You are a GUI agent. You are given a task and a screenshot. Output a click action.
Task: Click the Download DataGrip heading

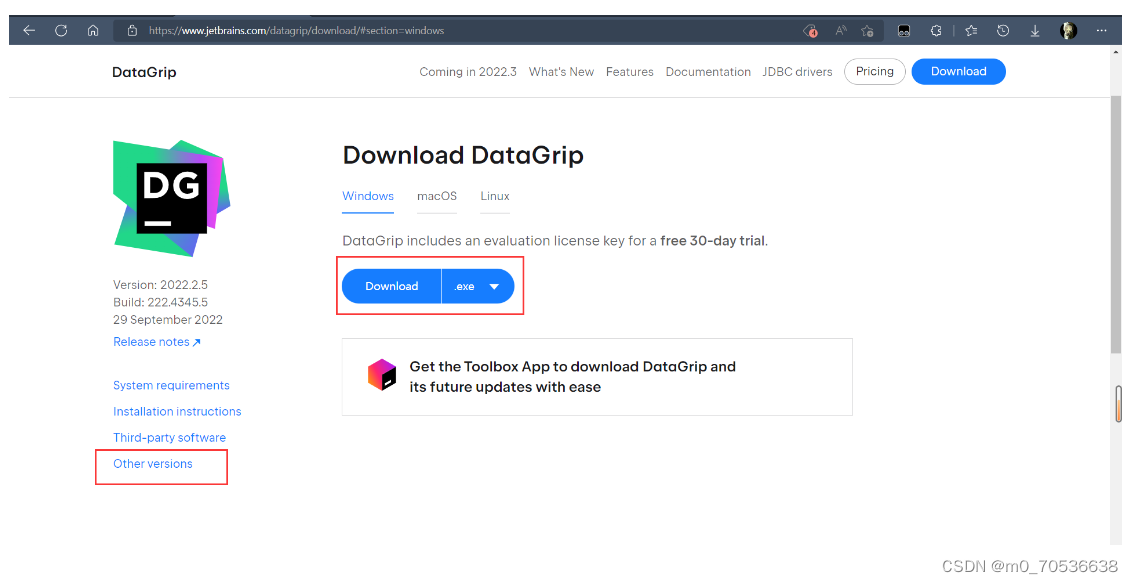[462, 155]
